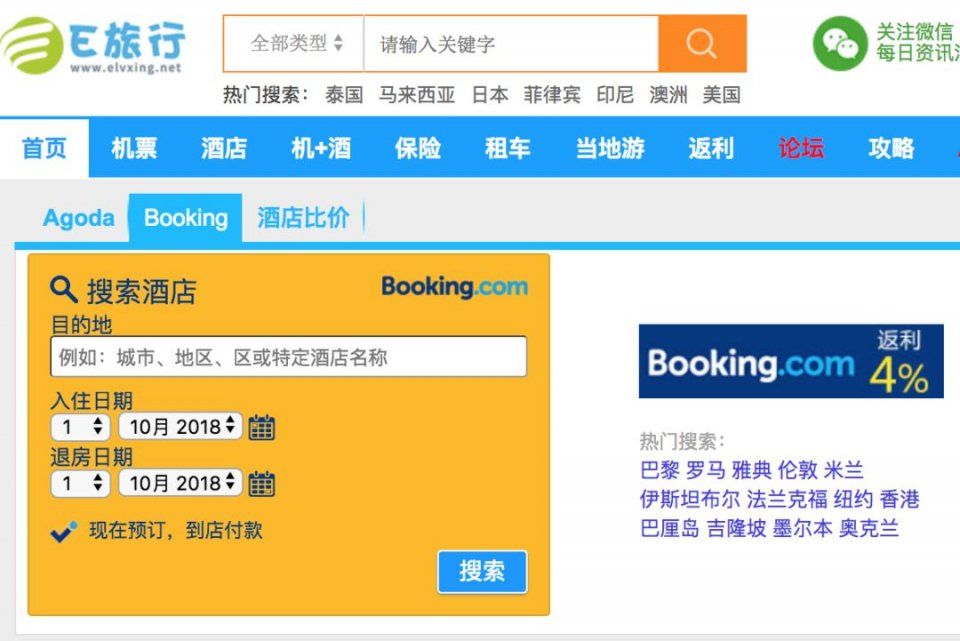Open the check-in day dropdown
This screenshot has width=960, height=641.
pyautogui.click(x=81, y=427)
